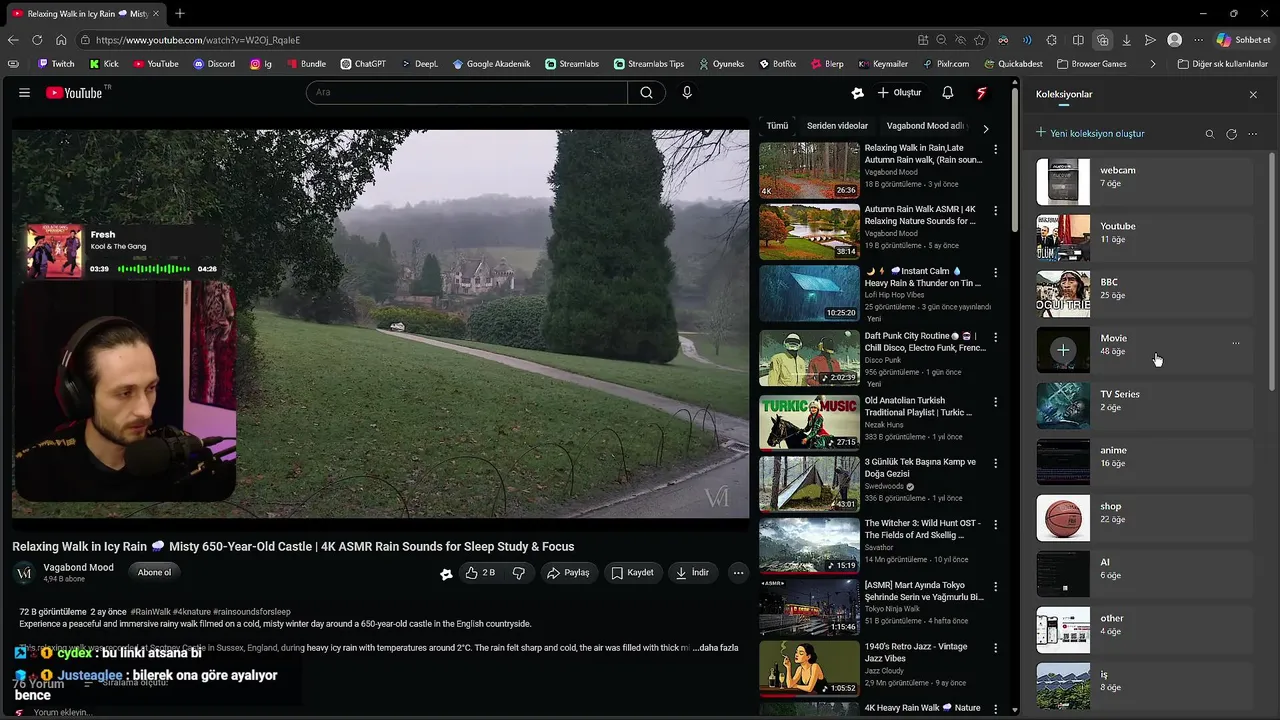This screenshot has width=1280, height=720.
Task: Open 3 Günlük Tek Başına Kamp thumbnail
Action: tap(809, 484)
